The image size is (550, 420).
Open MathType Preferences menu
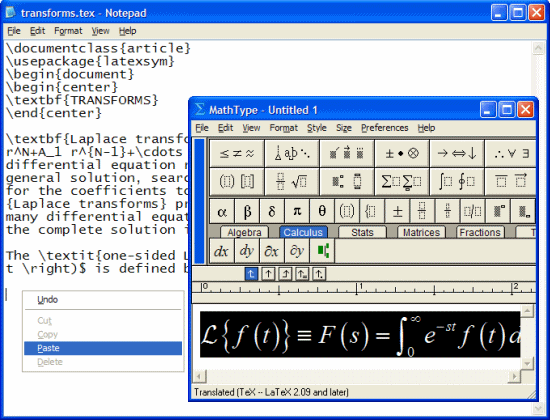click(384, 128)
